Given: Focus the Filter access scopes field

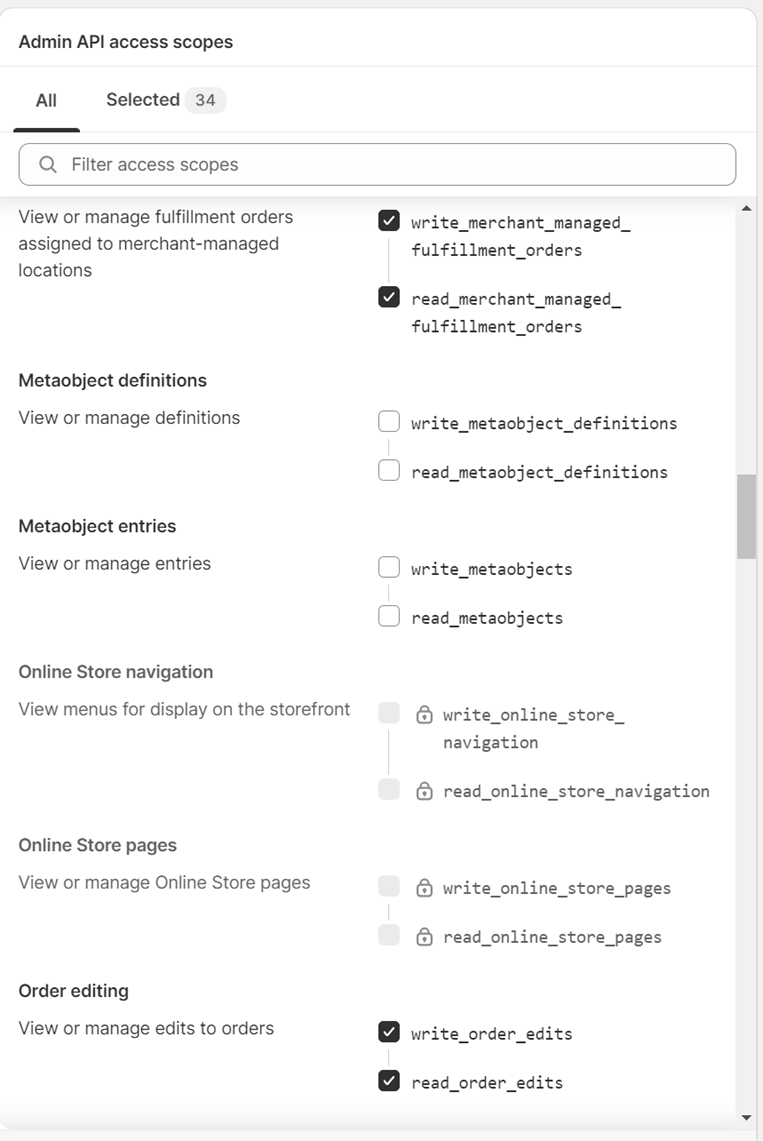Looking at the screenshot, I should click(377, 164).
